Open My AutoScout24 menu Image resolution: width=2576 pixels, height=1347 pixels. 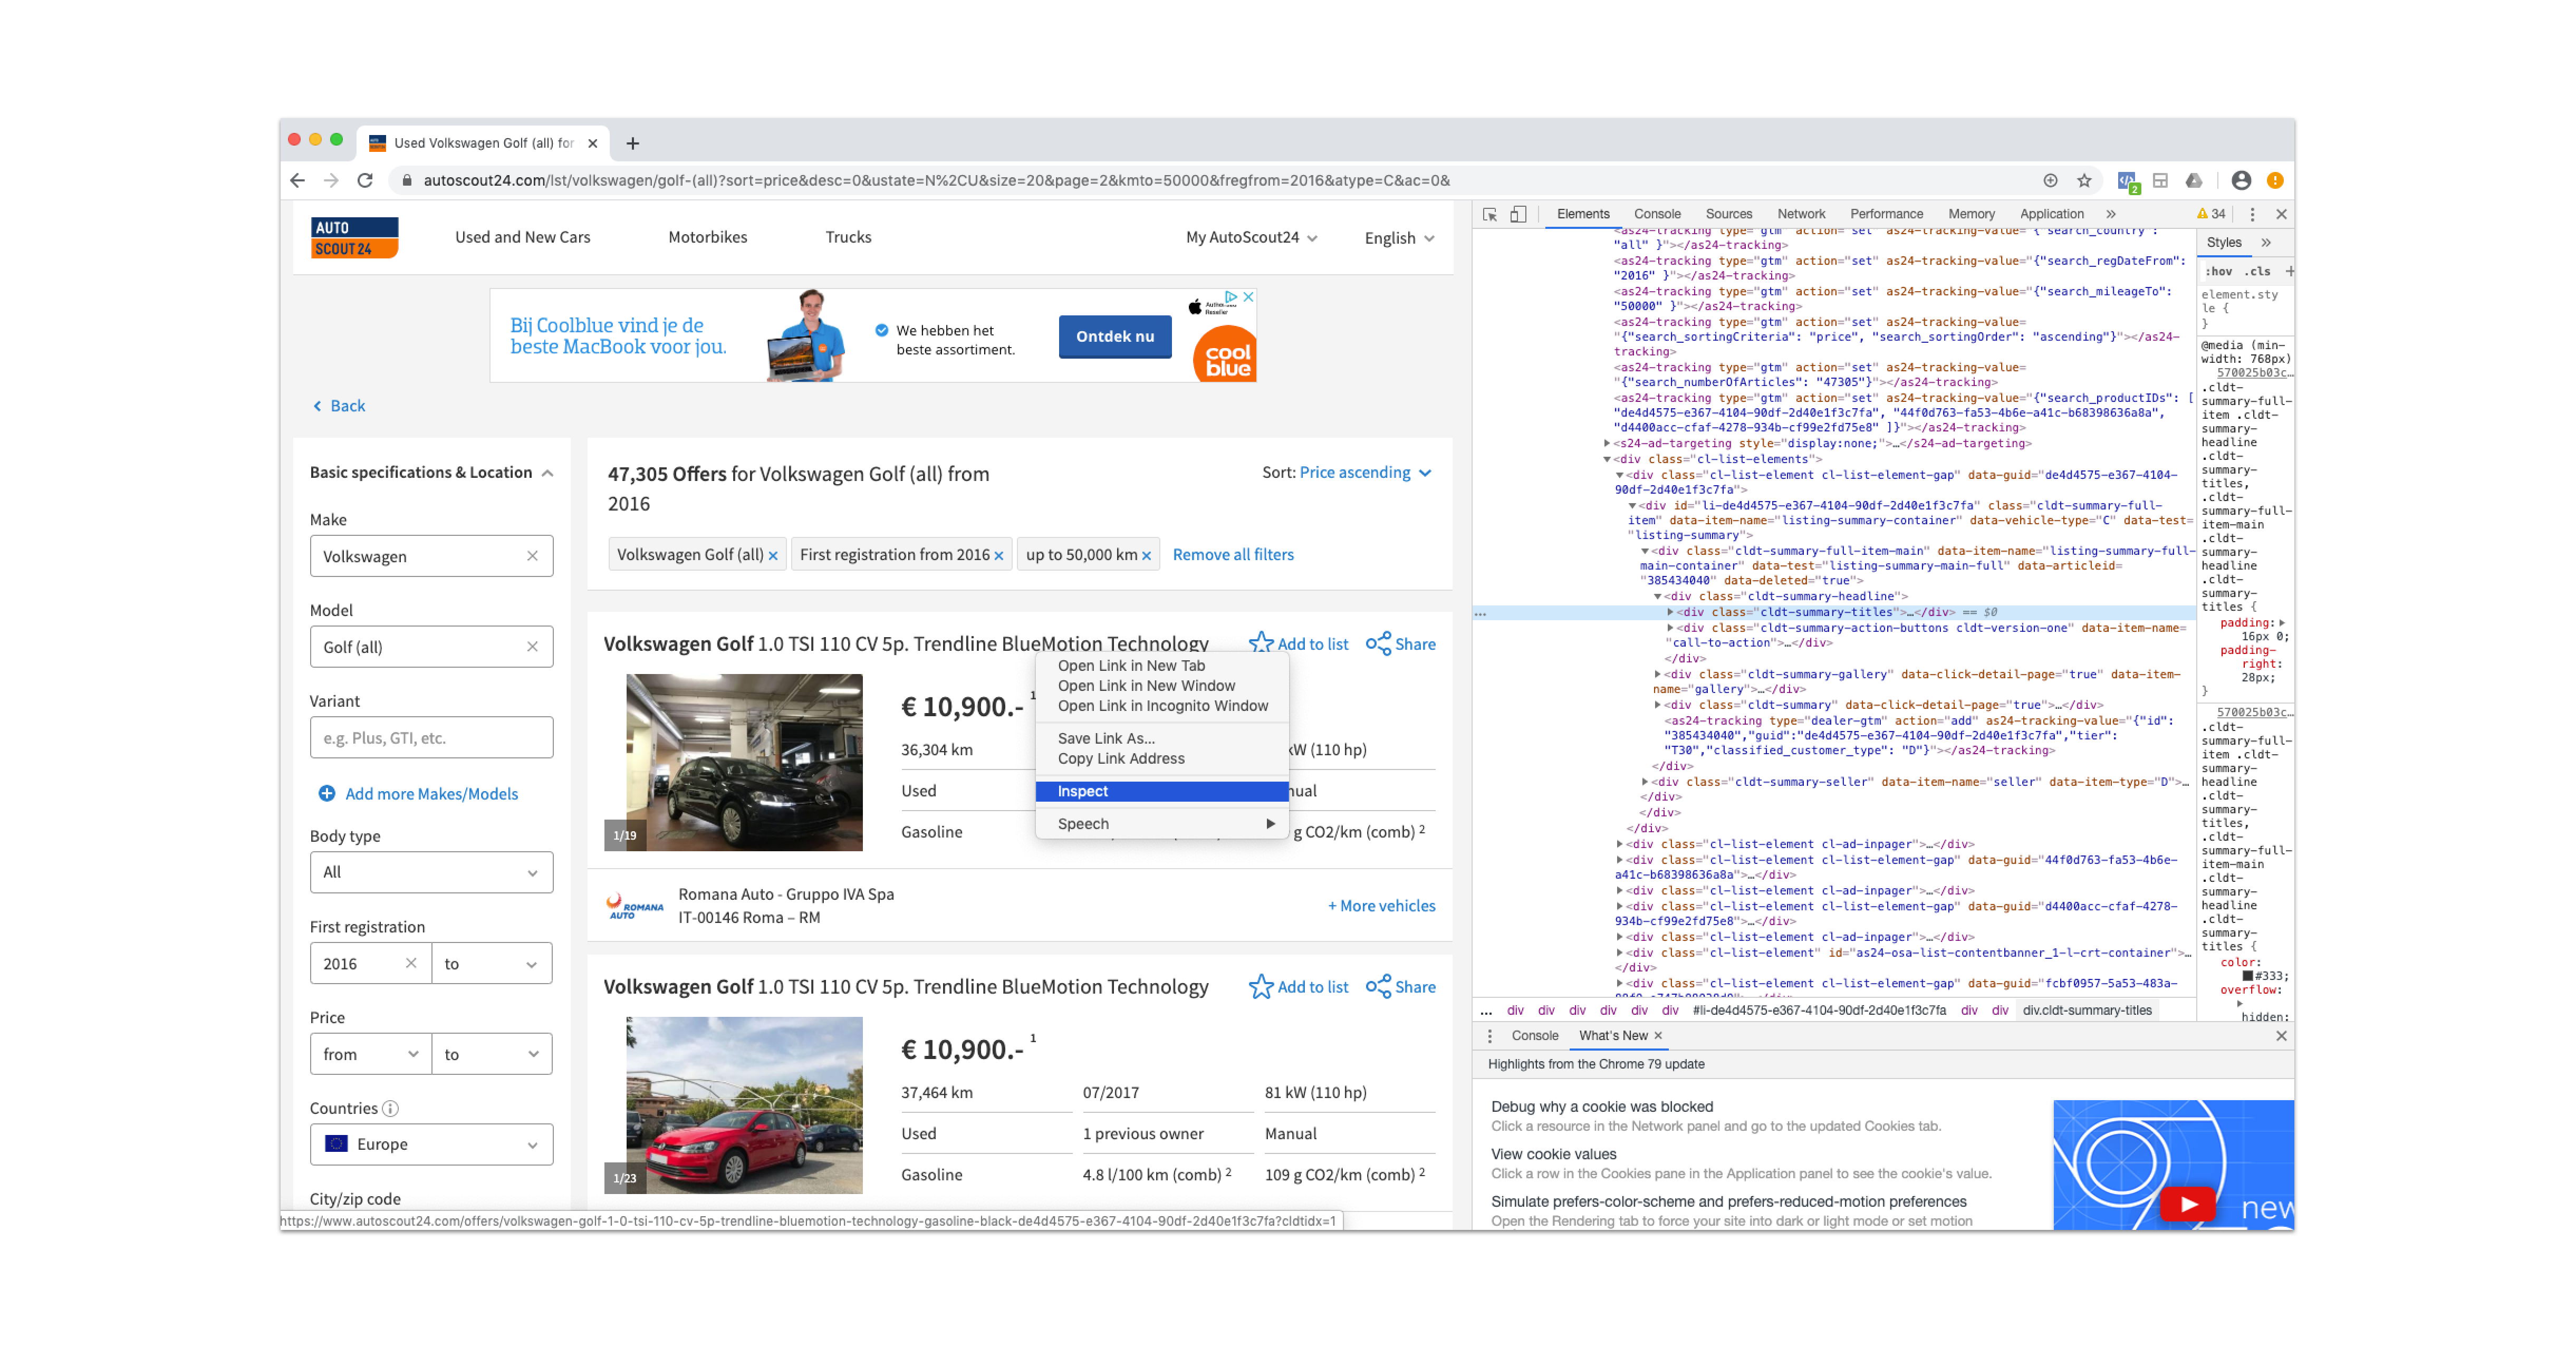pyautogui.click(x=1251, y=237)
